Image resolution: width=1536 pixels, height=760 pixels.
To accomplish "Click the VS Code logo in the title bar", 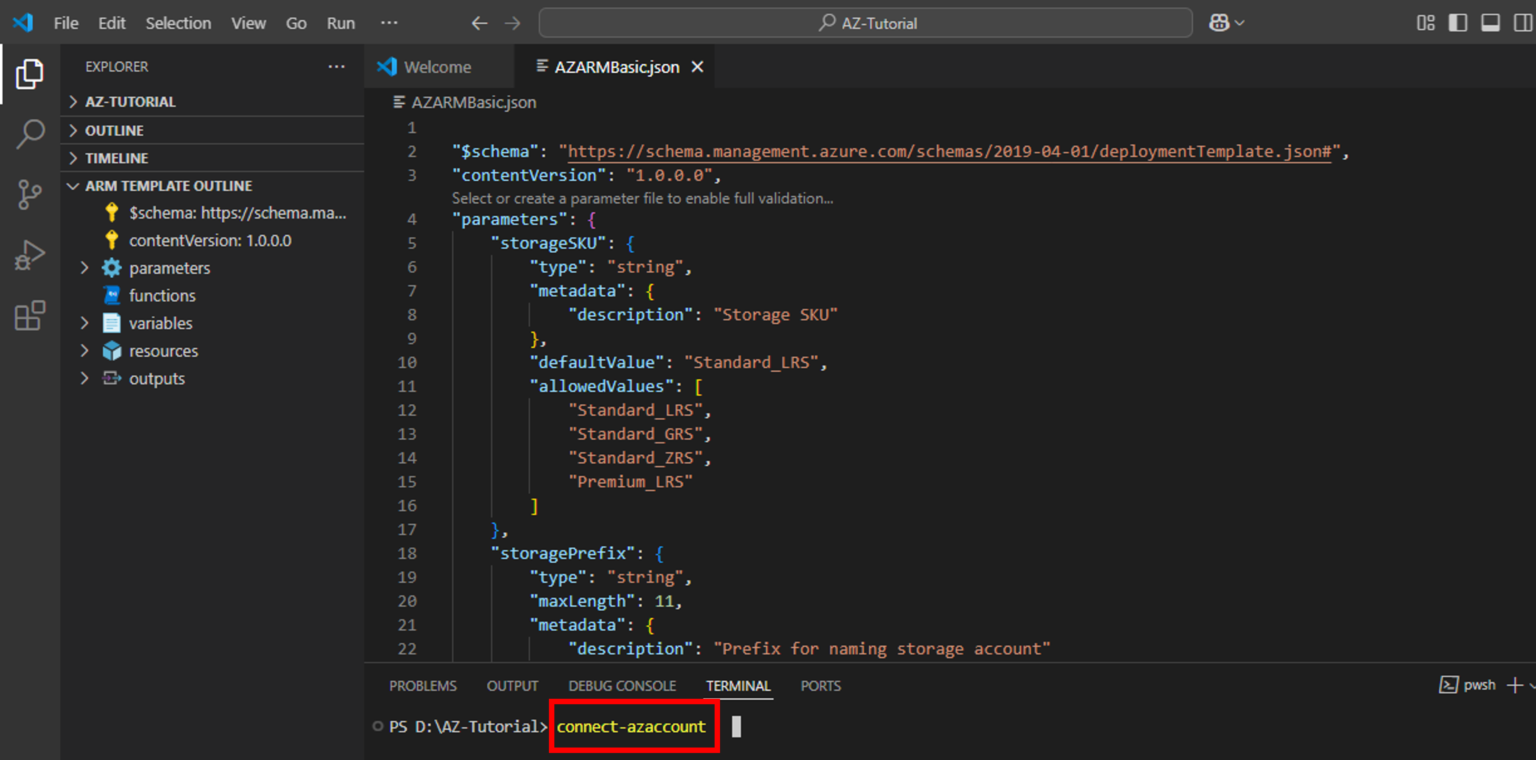I will click(x=22, y=22).
